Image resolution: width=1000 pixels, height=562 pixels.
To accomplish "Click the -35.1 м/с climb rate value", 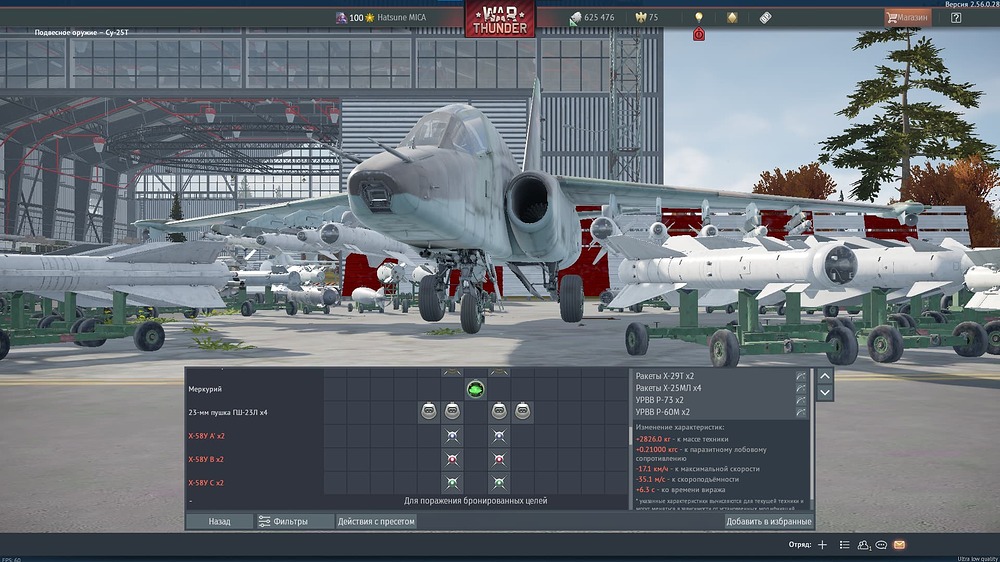I will point(651,479).
